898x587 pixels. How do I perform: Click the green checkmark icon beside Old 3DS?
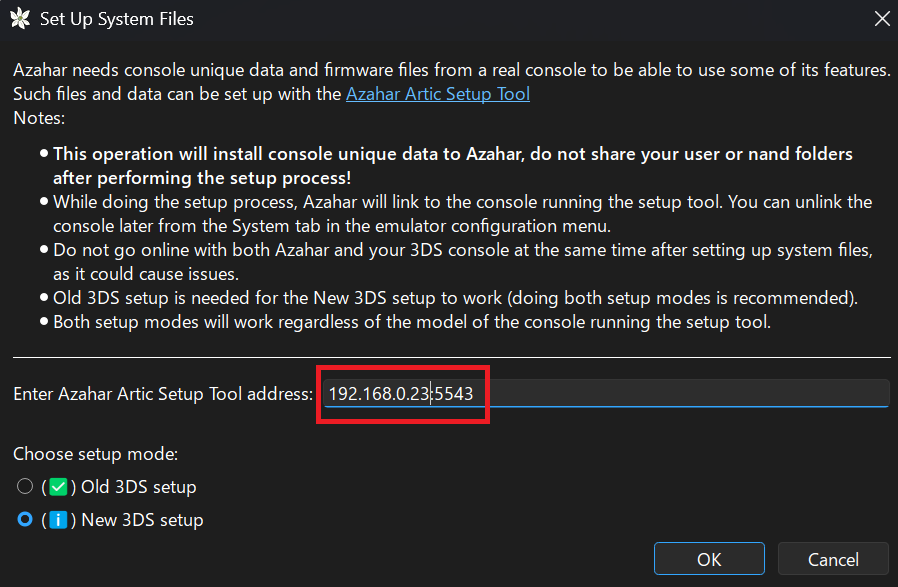tap(58, 487)
